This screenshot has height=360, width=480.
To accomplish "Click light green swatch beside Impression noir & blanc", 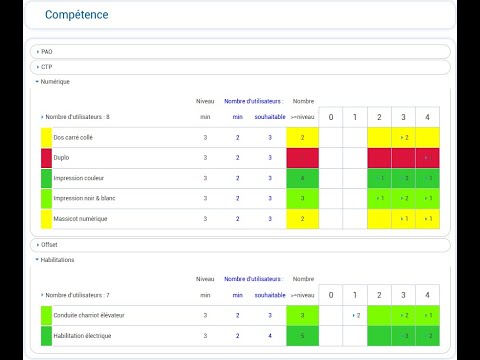I will pyautogui.click(x=46, y=198).
